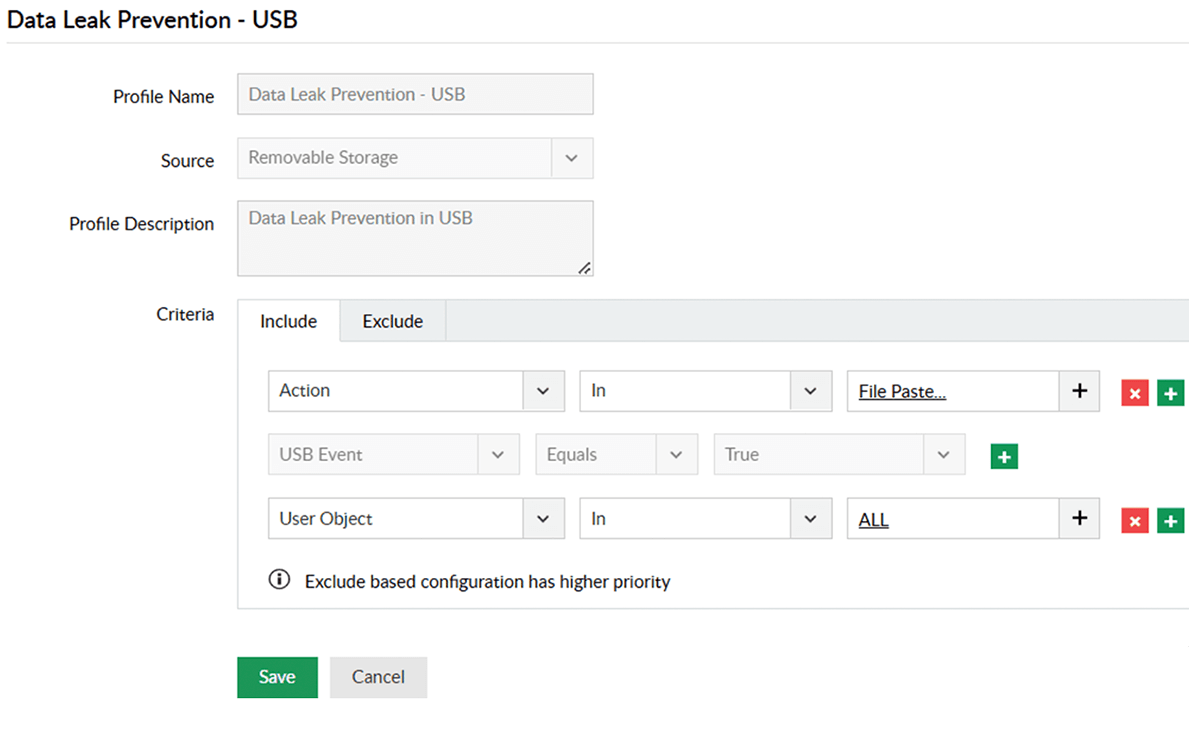This screenshot has width=1189, height=736.
Task: Open the Action attribute dropdown
Action: [544, 391]
